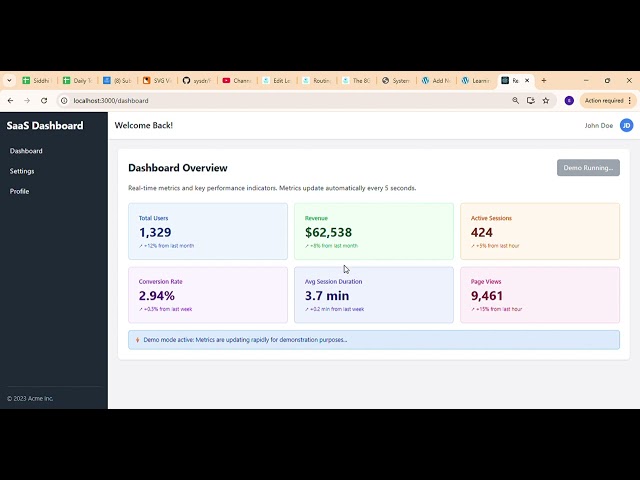Click the demo mode active notice
This screenshot has width=640, height=480.
click(374, 340)
